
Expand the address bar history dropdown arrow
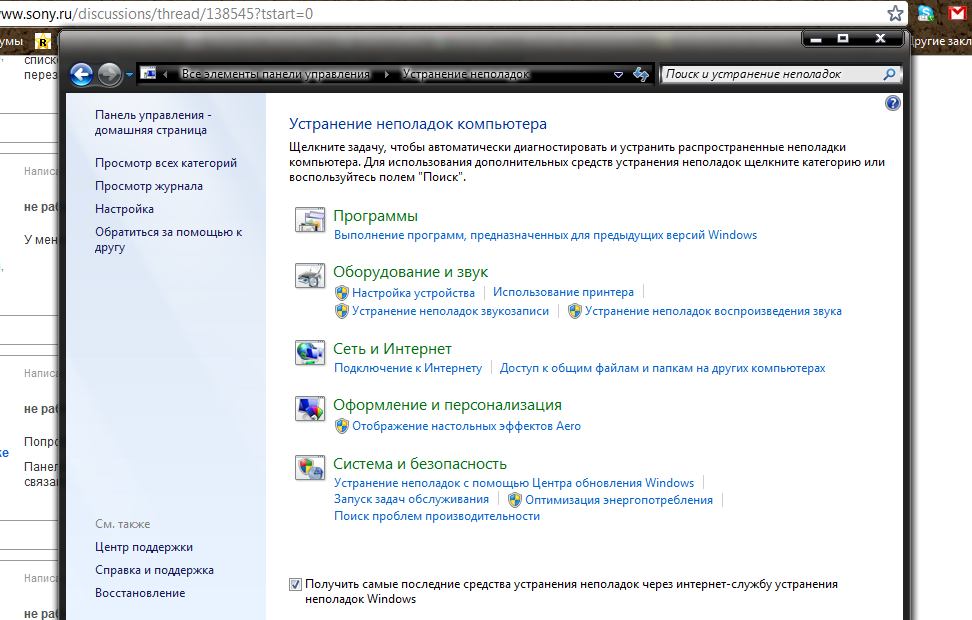pos(618,75)
